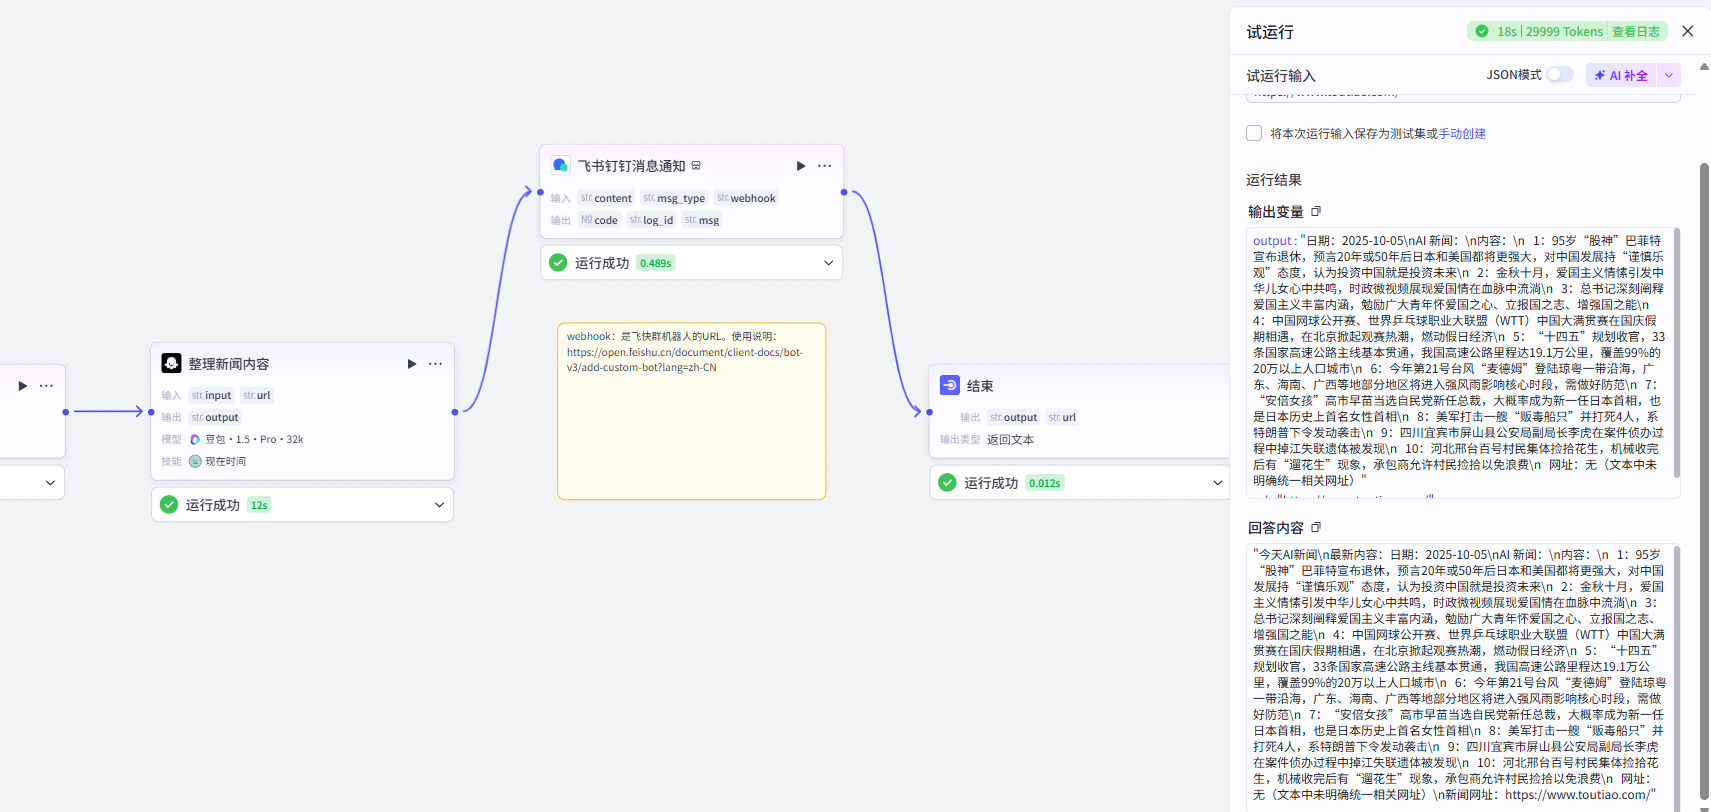Image resolution: width=1711 pixels, height=812 pixels.
Task: Close the 试运行 panel
Action: (x=1688, y=31)
